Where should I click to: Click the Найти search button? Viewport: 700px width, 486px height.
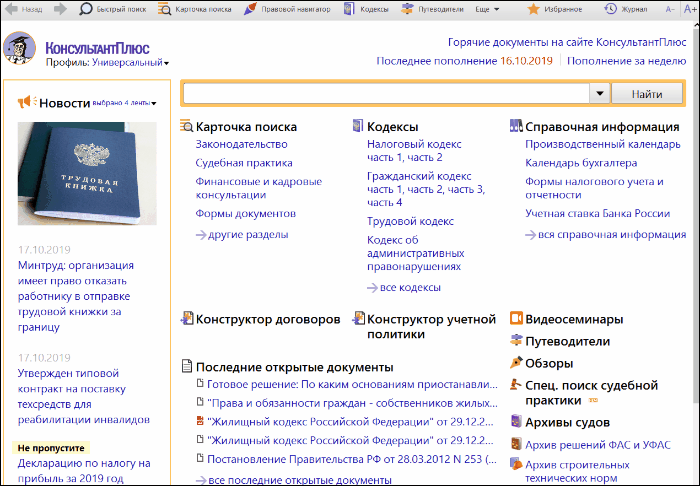pyautogui.click(x=646, y=94)
